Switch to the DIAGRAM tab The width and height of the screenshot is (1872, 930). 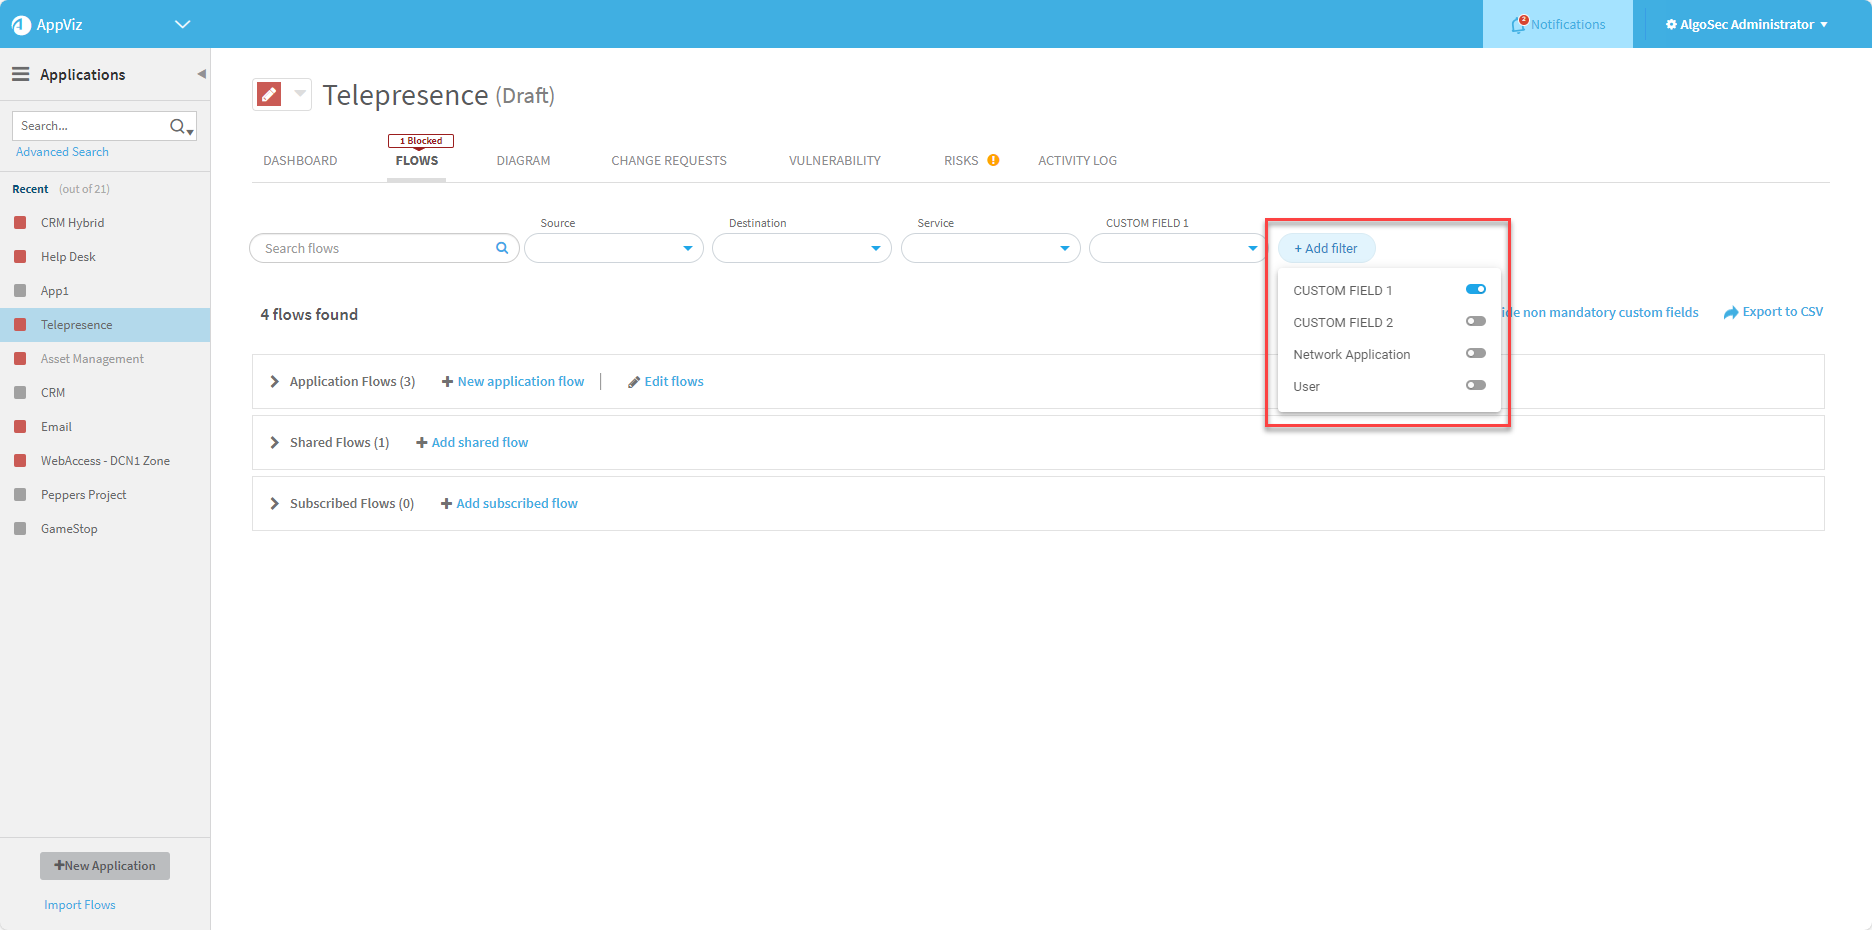pyautogui.click(x=523, y=161)
